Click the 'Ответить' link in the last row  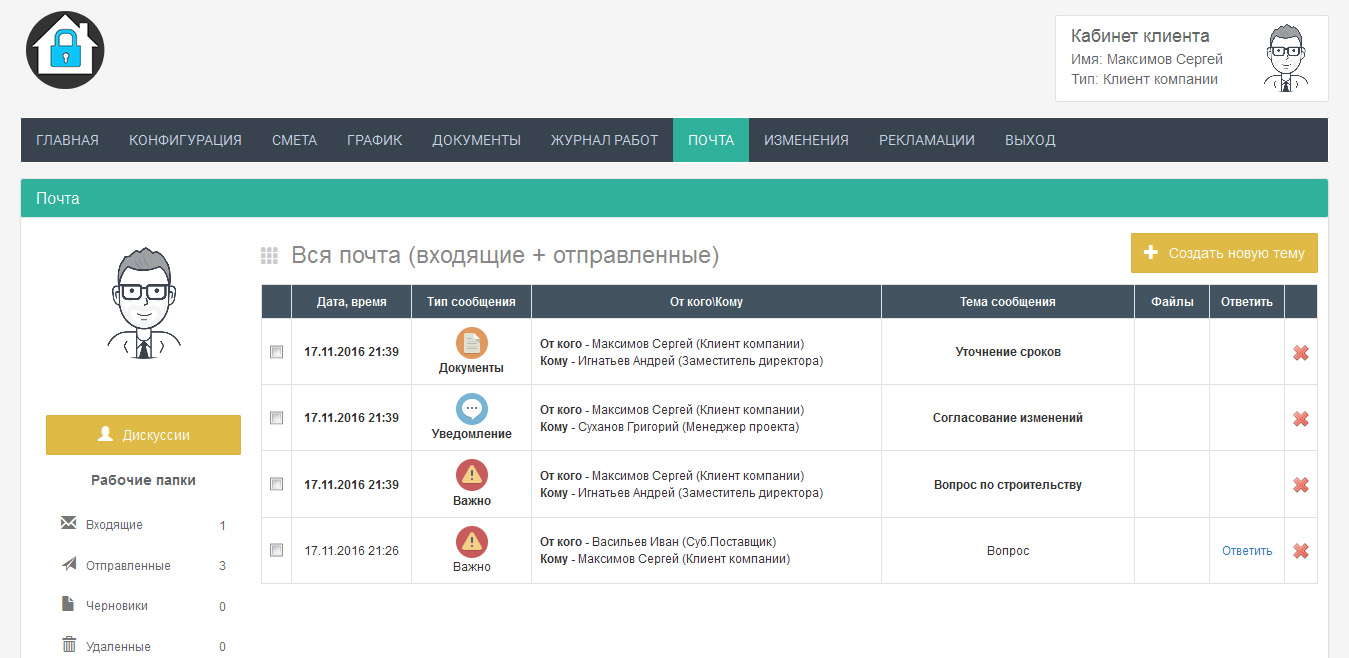pyautogui.click(x=1246, y=551)
